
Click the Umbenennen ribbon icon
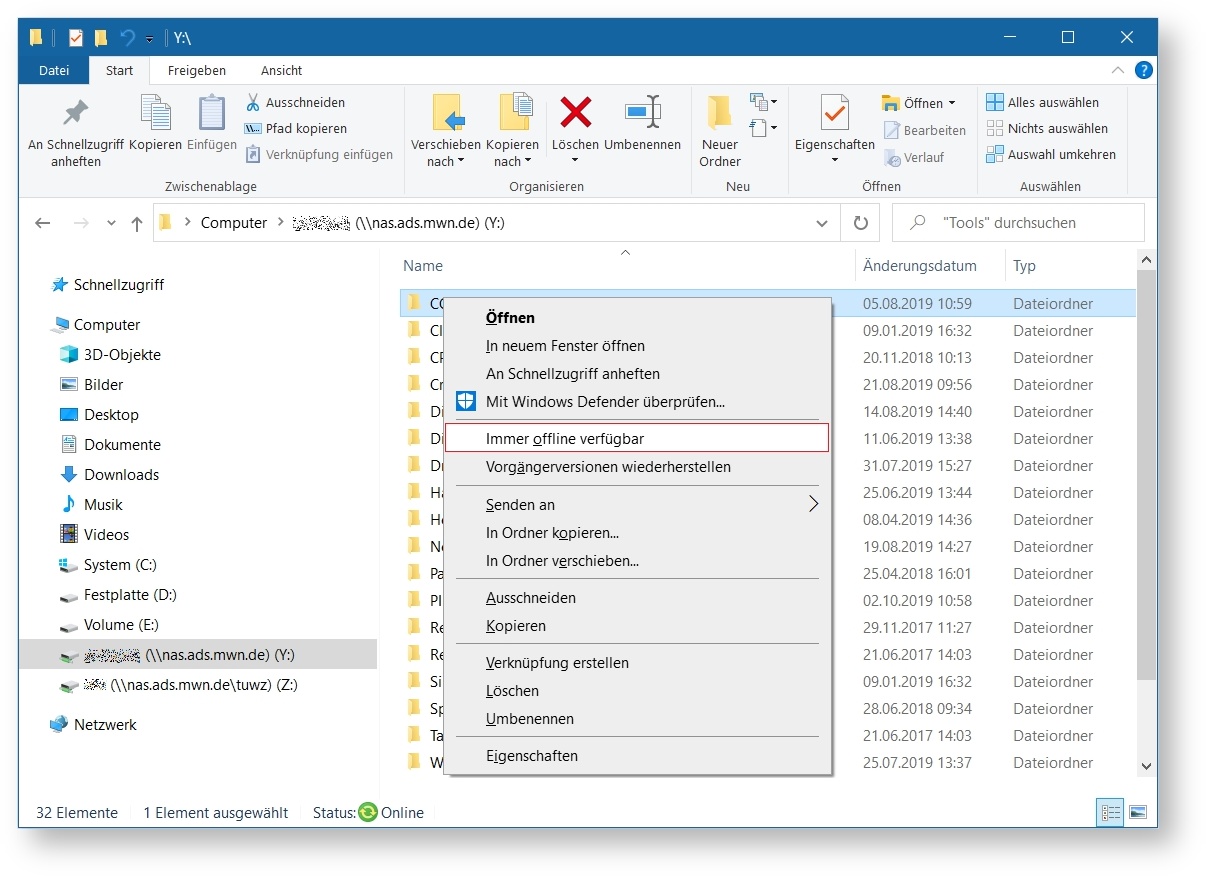[x=642, y=113]
